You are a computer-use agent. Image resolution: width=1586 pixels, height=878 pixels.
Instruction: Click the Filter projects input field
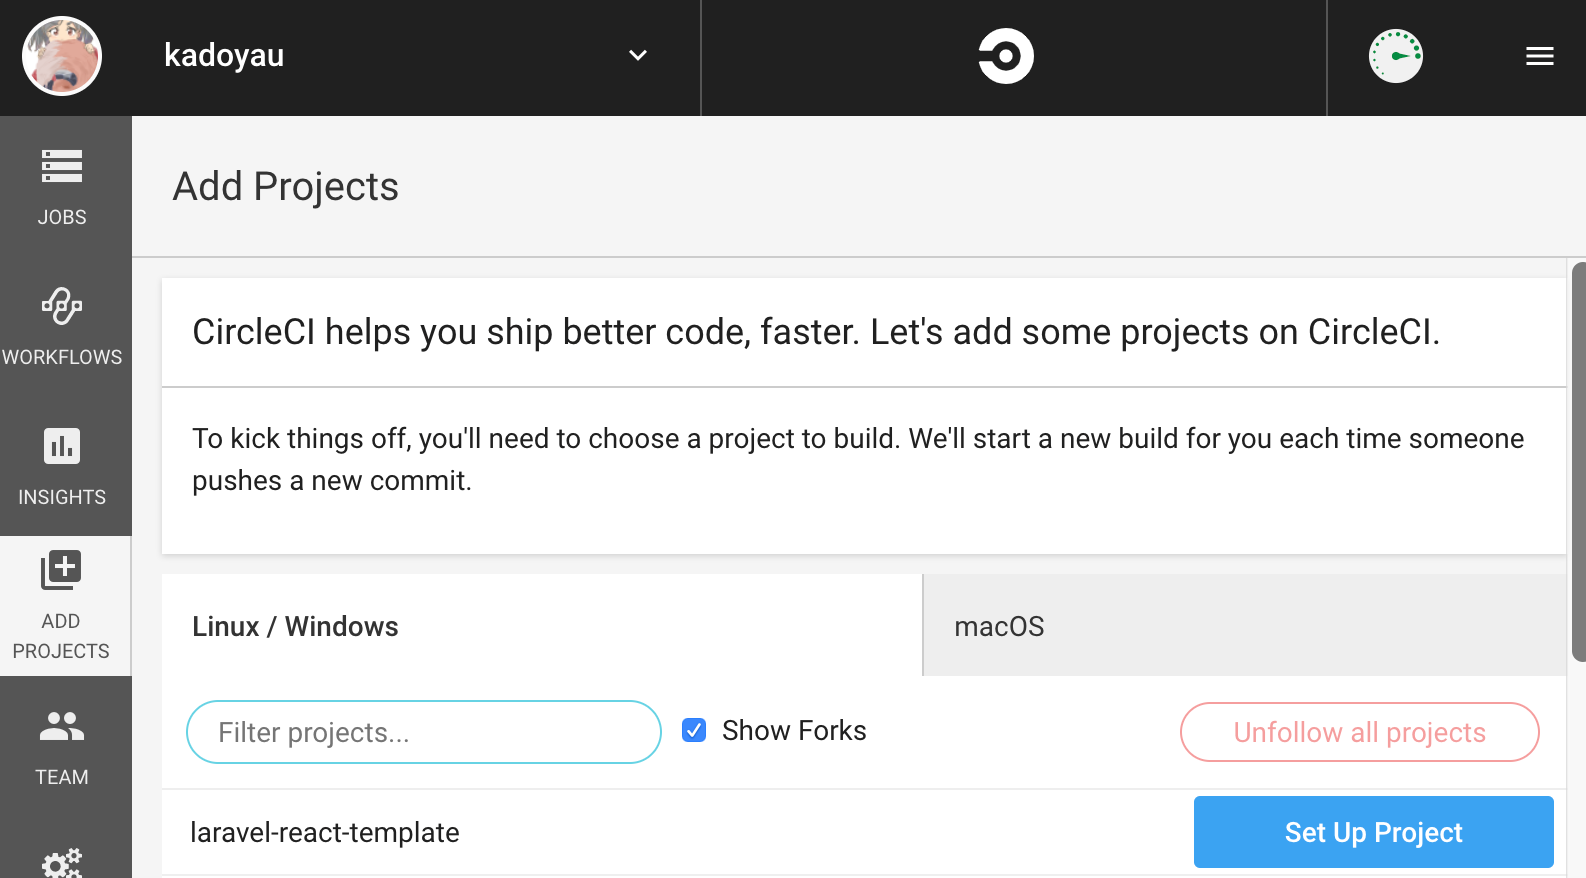[423, 732]
